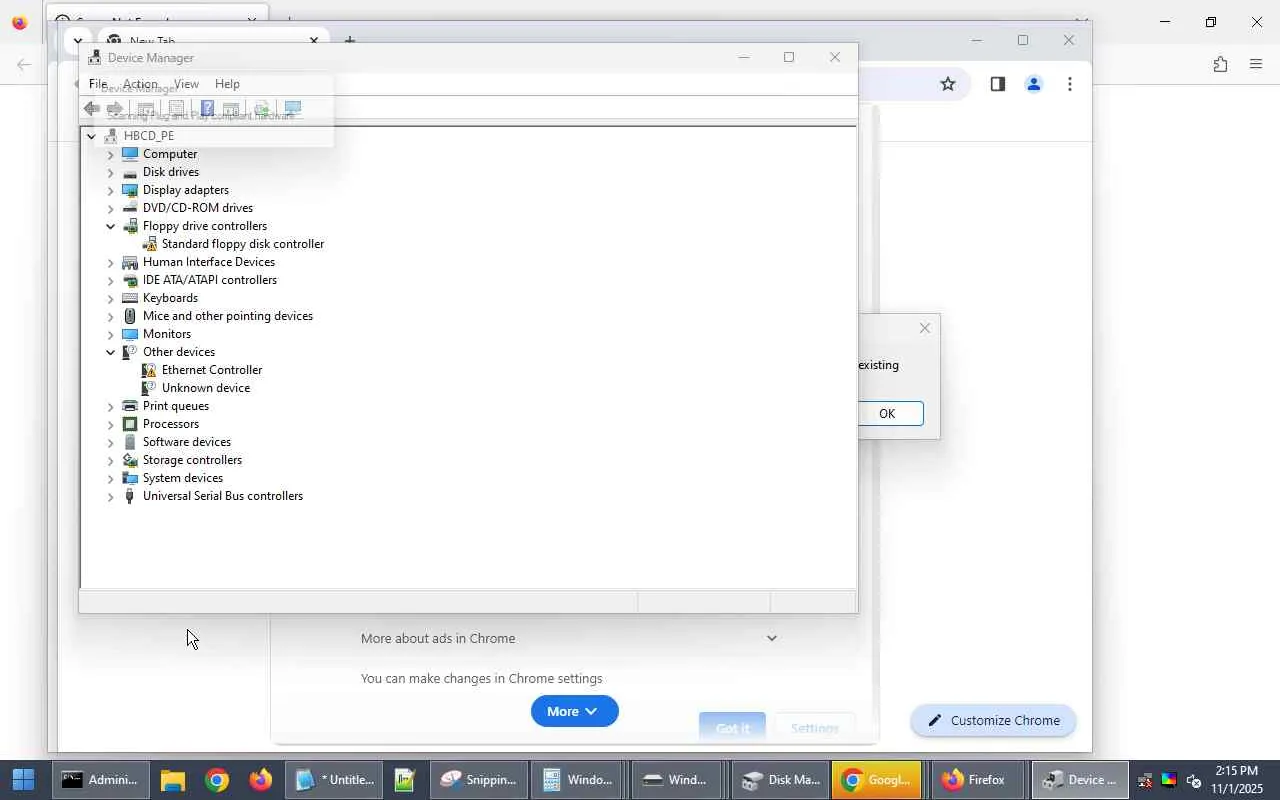Collapse the Other devices category

(x=110, y=352)
